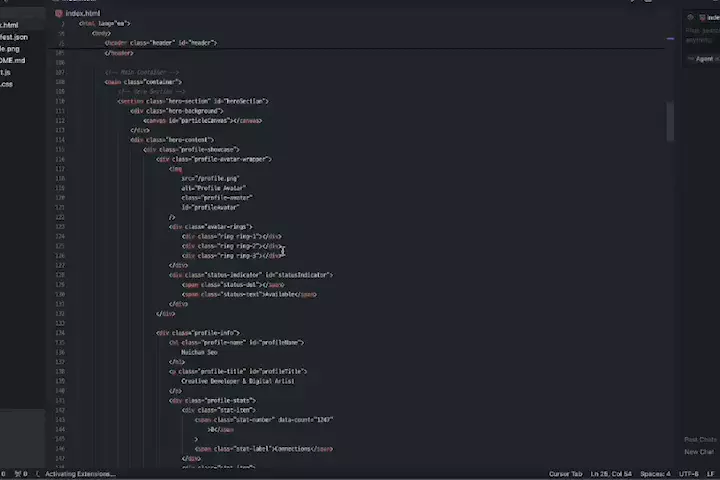The width and height of the screenshot is (720, 480).
Task: Click the errors count in status bar
Action: click(3, 474)
